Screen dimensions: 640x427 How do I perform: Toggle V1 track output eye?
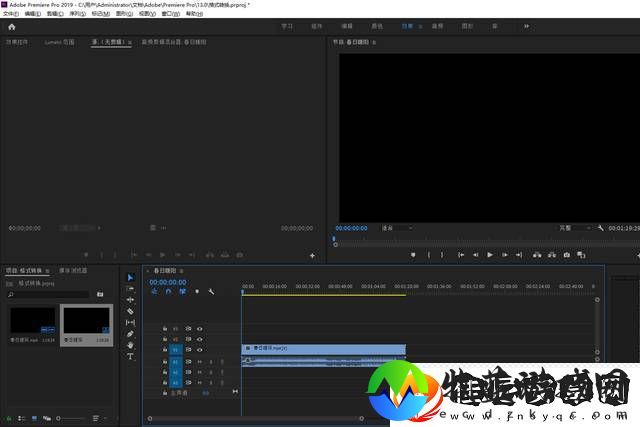click(200, 350)
